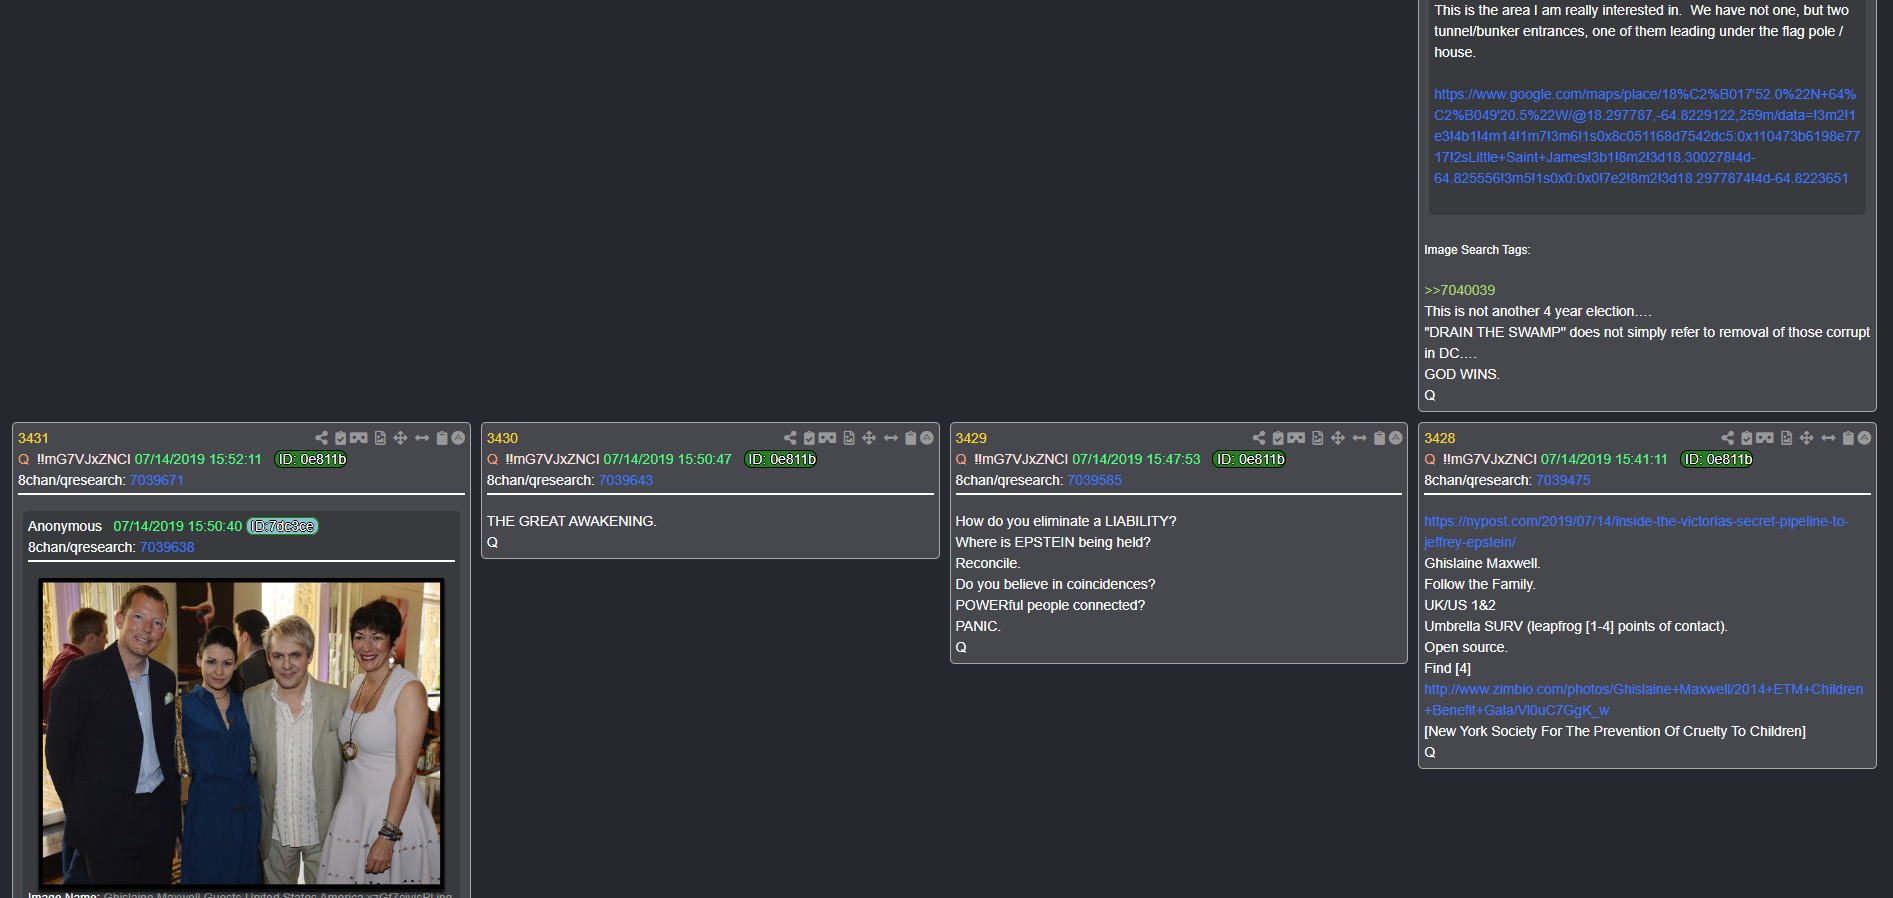1893x898 pixels.
Task: Click horizontal arrows icon on post 3428
Action: (1829, 438)
